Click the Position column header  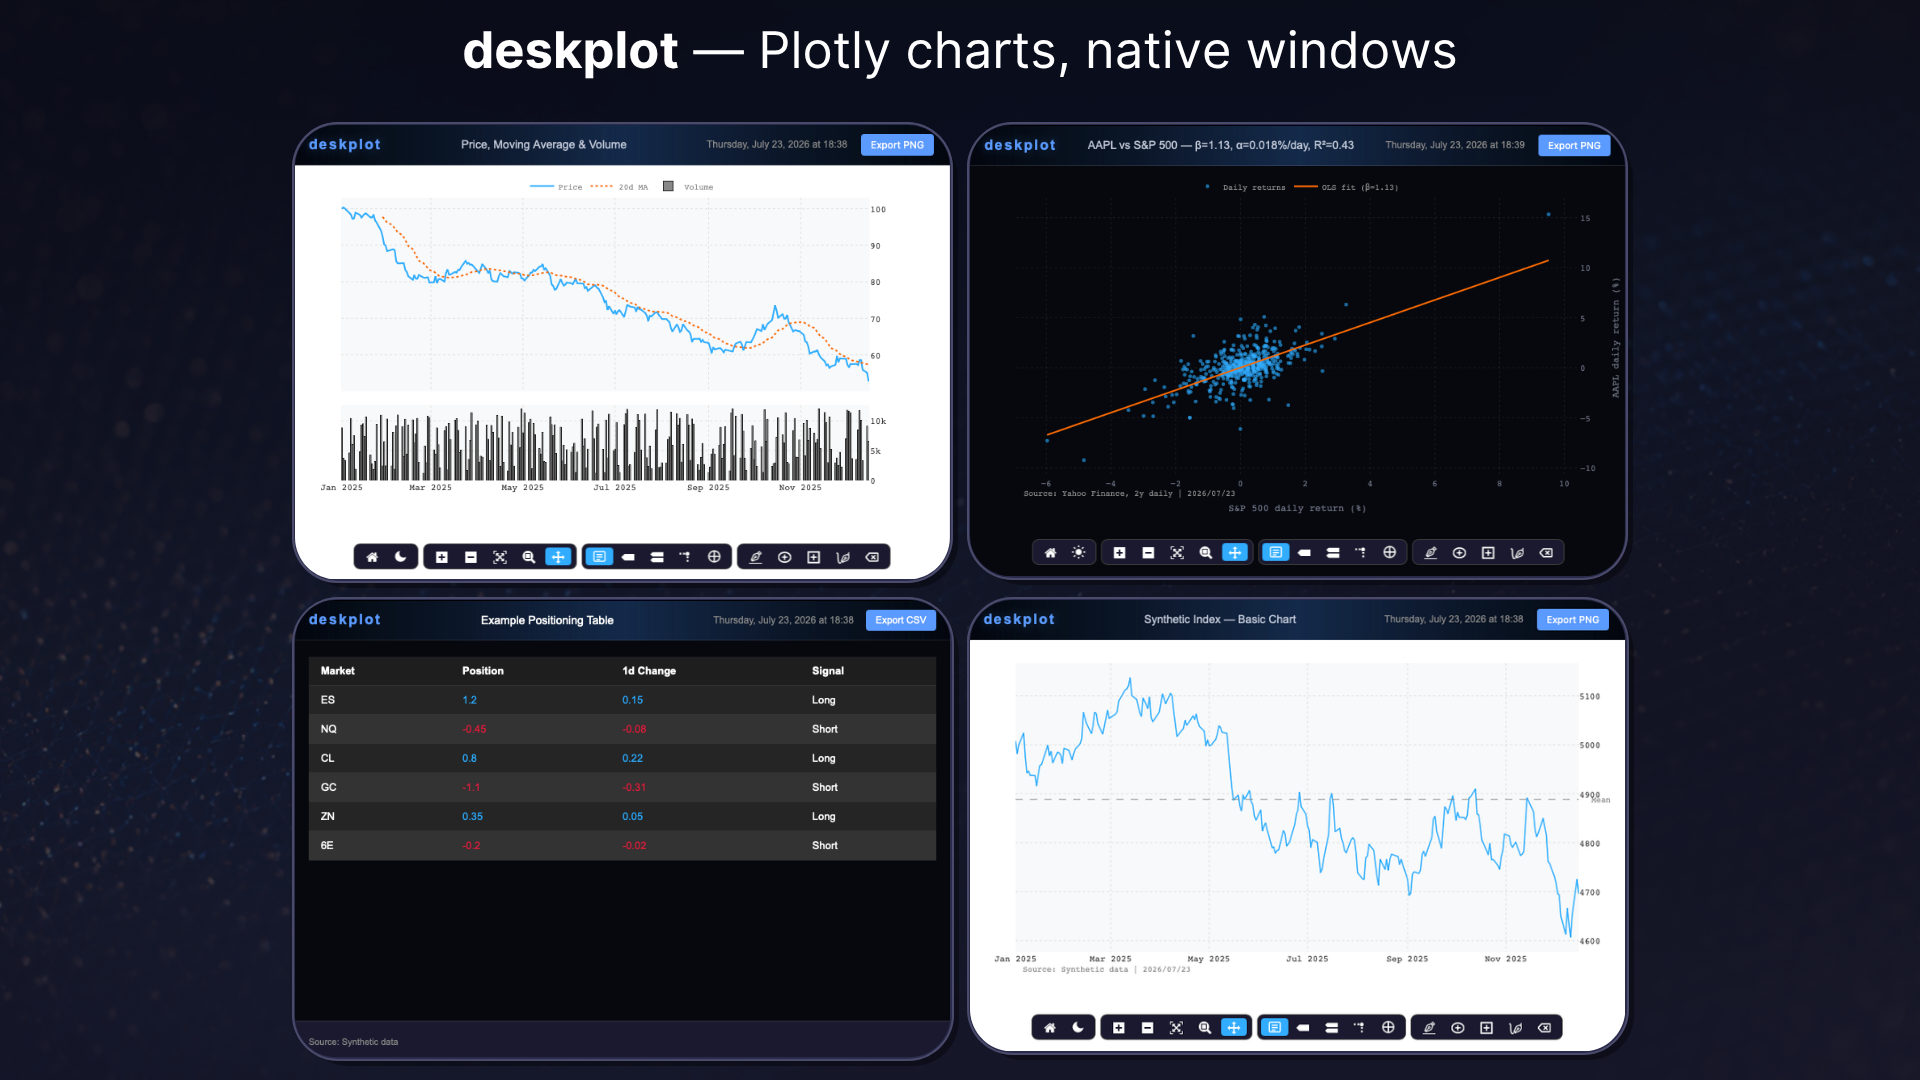[483, 671]
